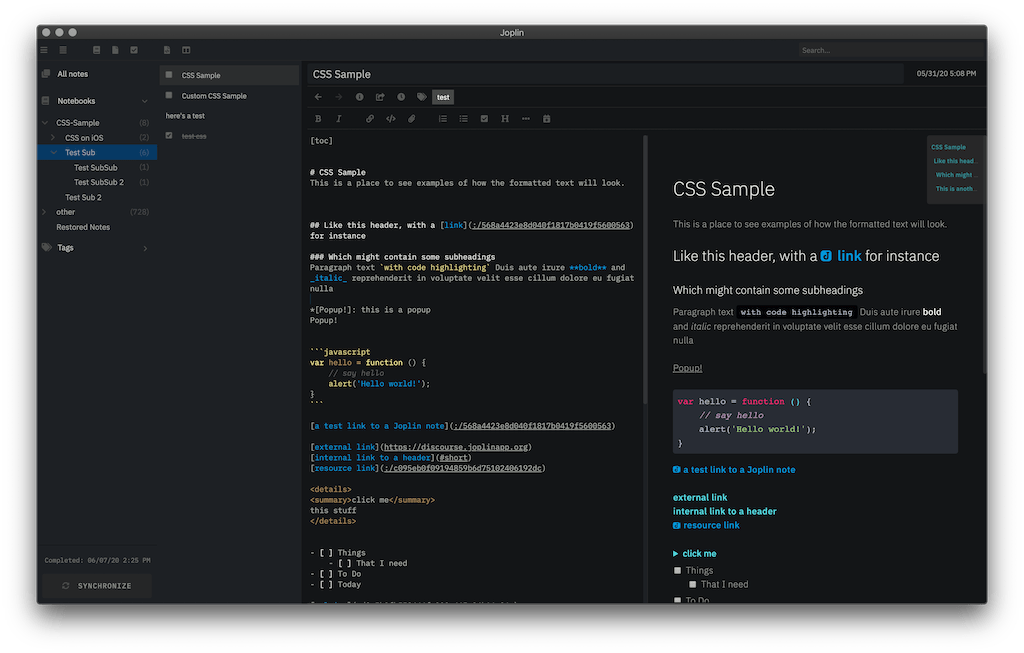The width and height of the screenshot is (1024, 653).
Task: Collapse the Test Sub notebook arrow
Action: [54, 153]
